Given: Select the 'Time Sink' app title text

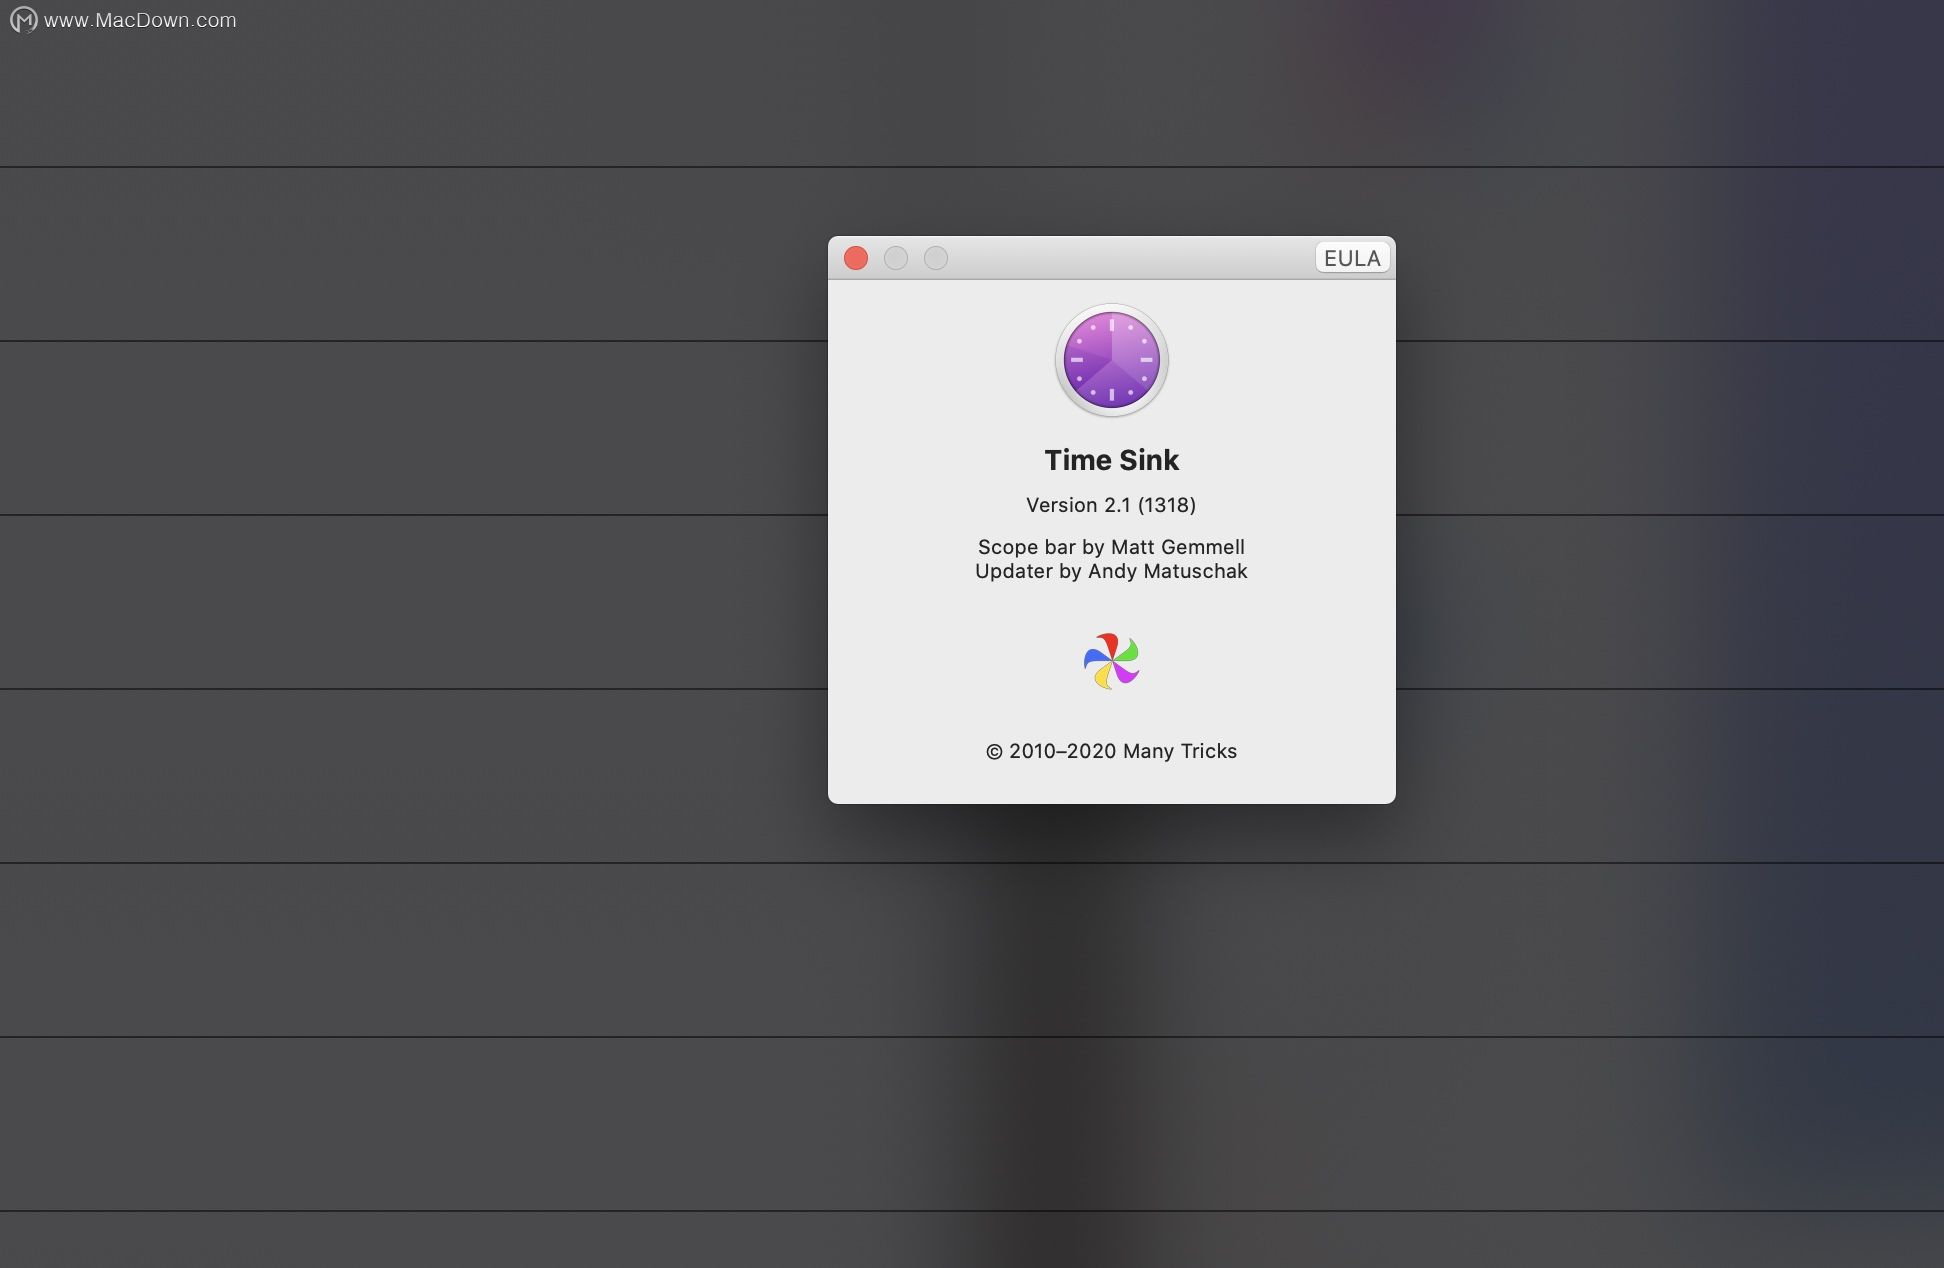Looking at the screenshot, I should tap(1112, 460).
